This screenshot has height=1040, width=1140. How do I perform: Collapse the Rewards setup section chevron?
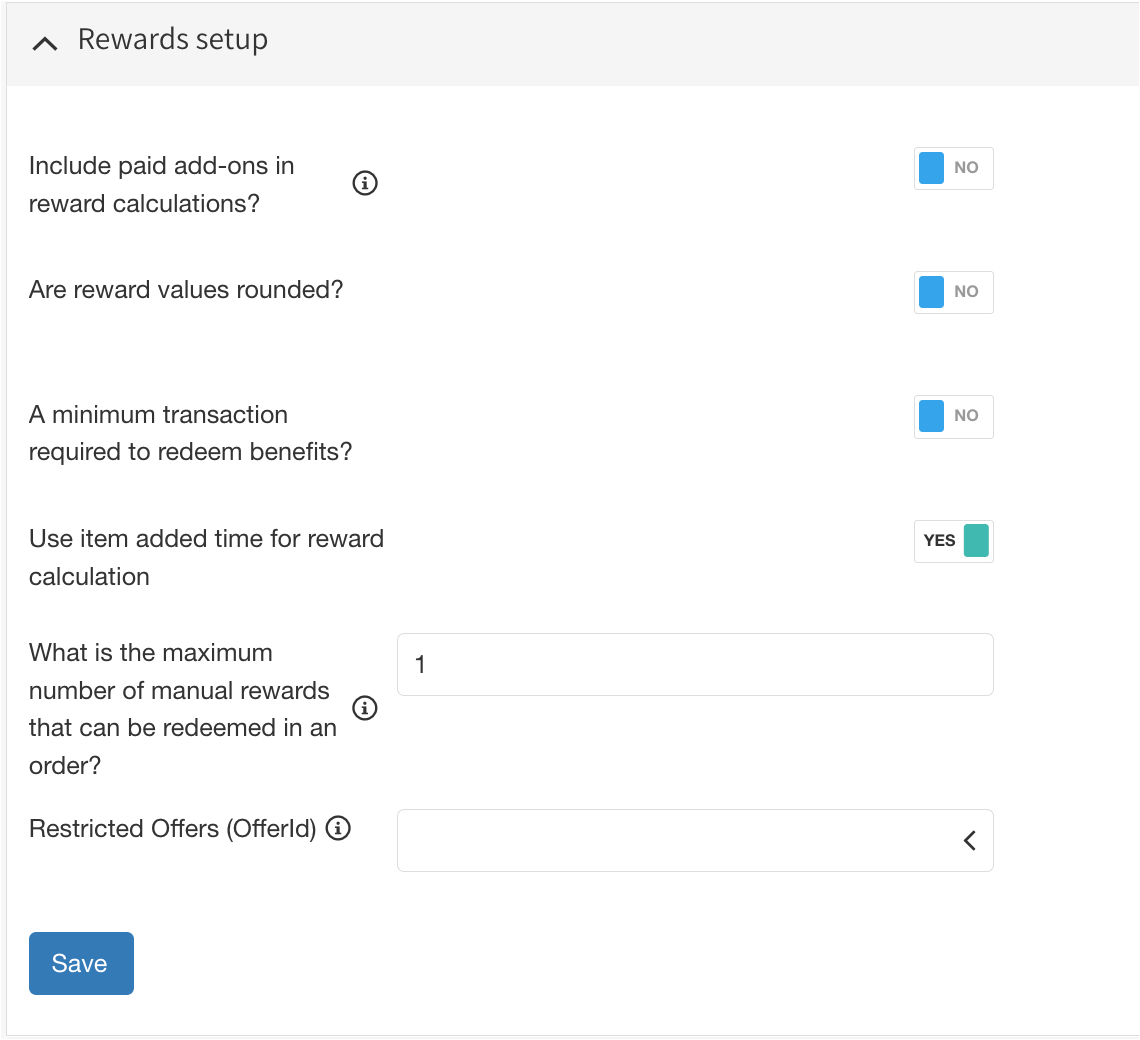(45, 43)
